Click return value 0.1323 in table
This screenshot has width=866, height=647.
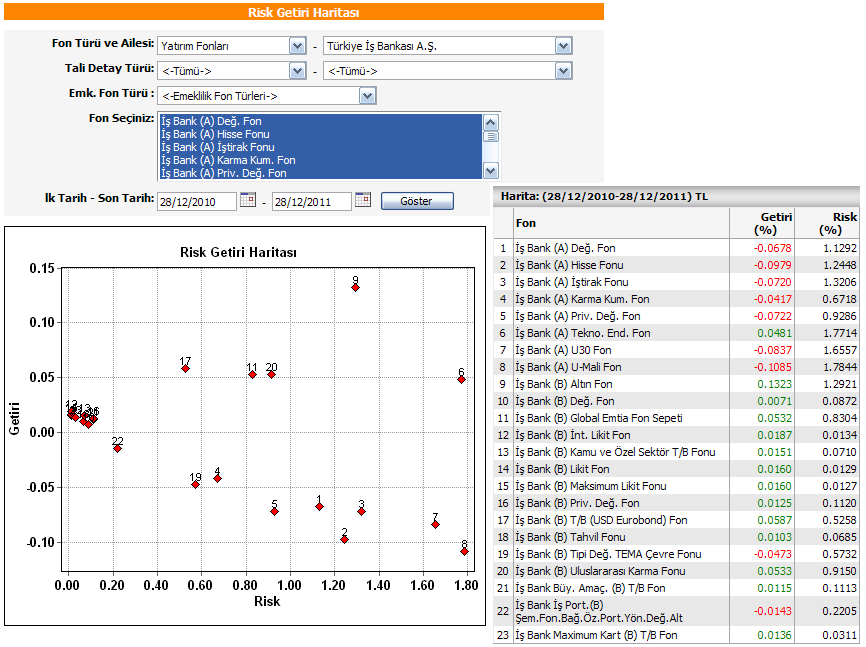[774, 385]
